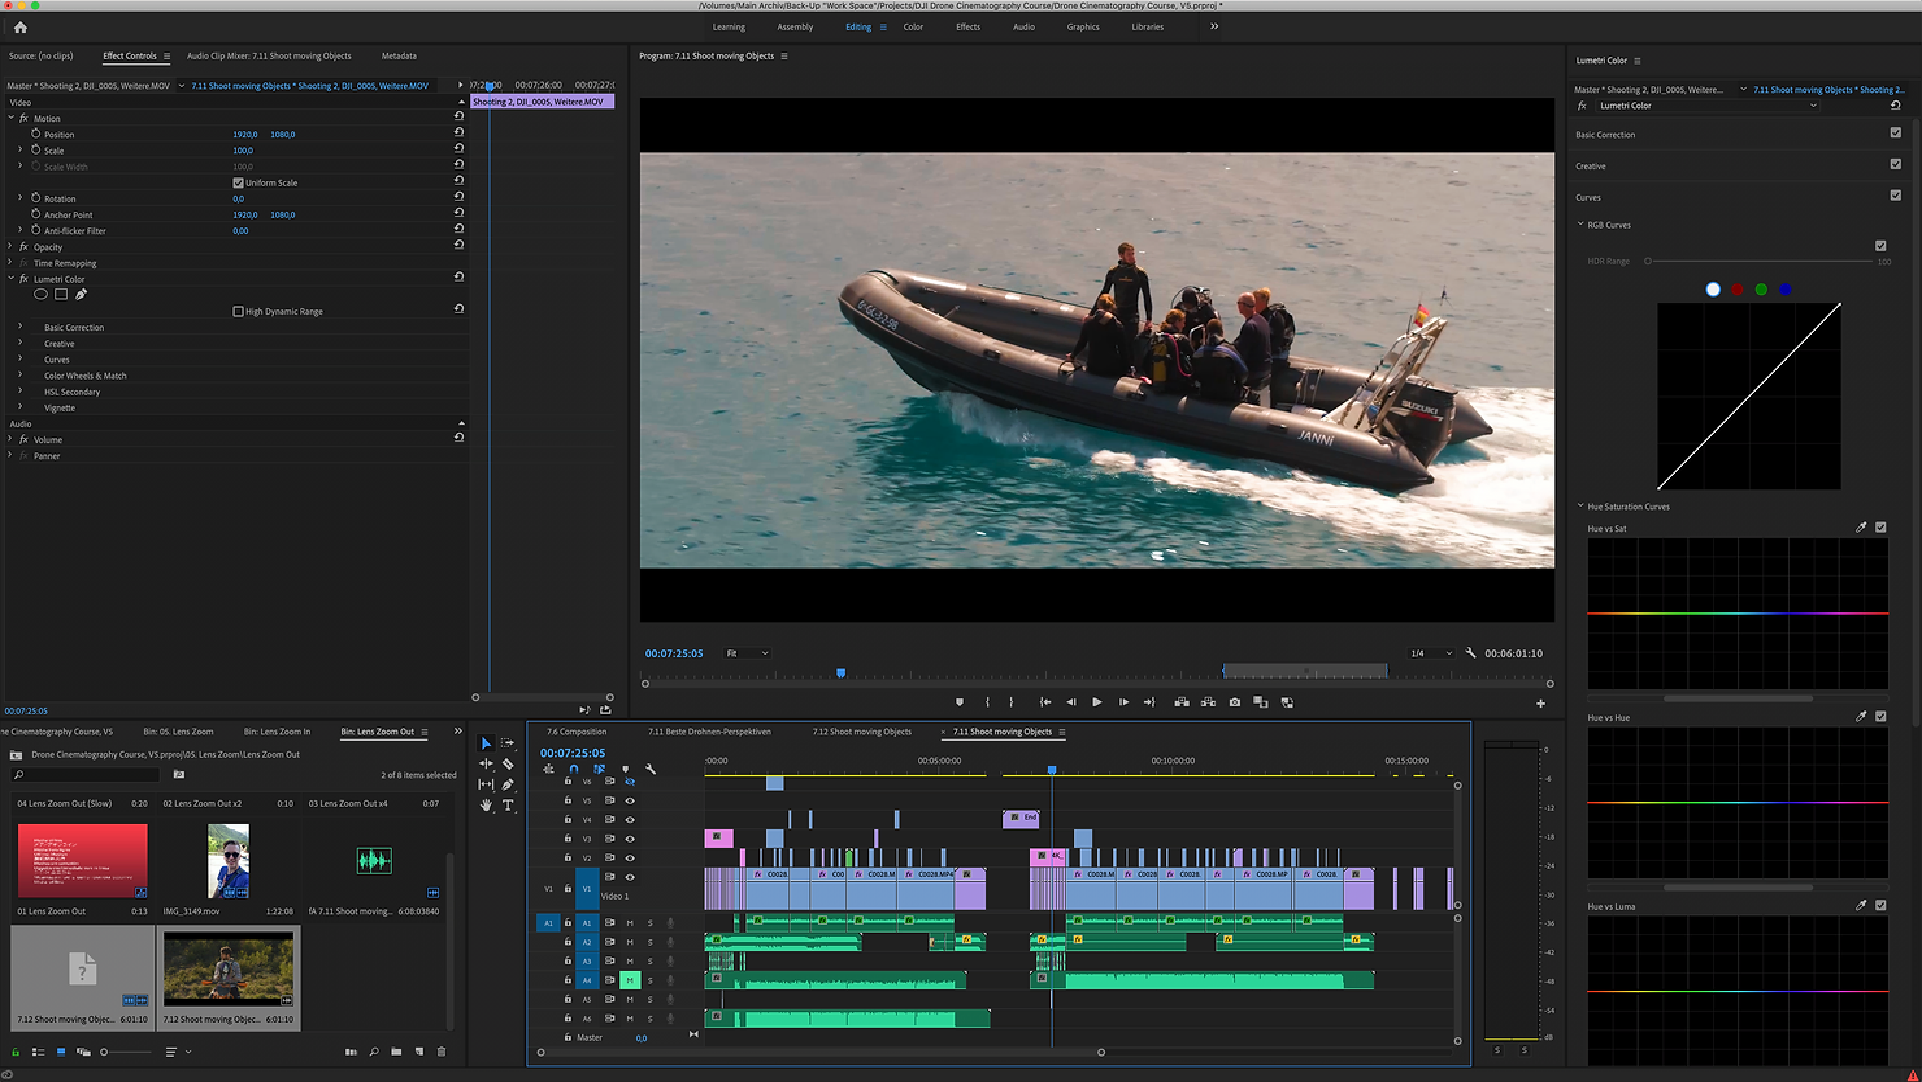1922x1082 pixels.
Task: Expand the Basic Correction section in Effect Controls
Action: point(20,327)
